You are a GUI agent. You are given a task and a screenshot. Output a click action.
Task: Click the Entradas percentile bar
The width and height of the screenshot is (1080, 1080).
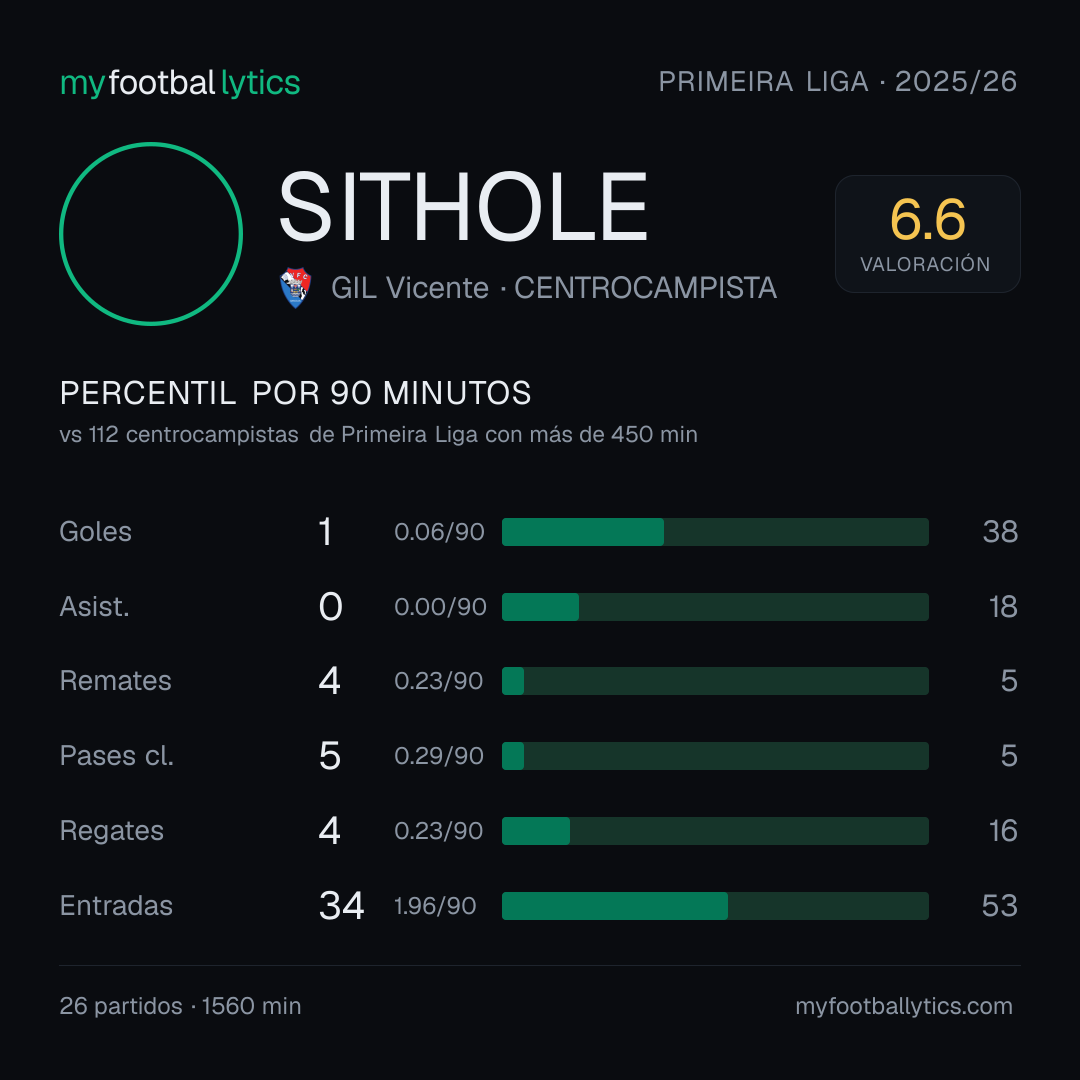coord(715,906)
